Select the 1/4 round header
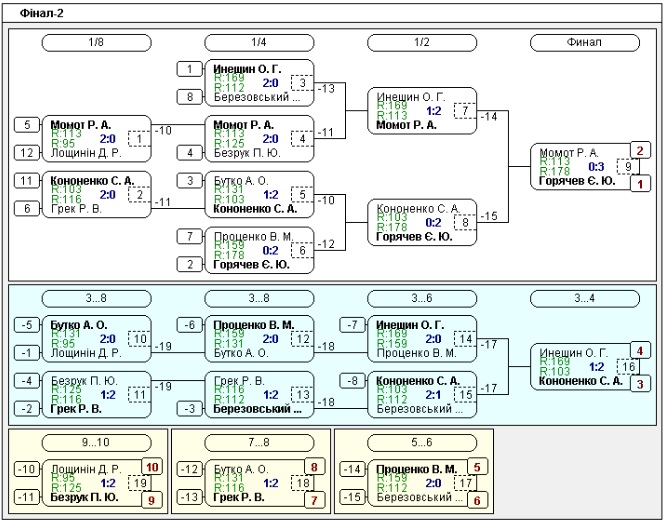The width and height of the screenshot is (664, 521). (x=259, y=43)
